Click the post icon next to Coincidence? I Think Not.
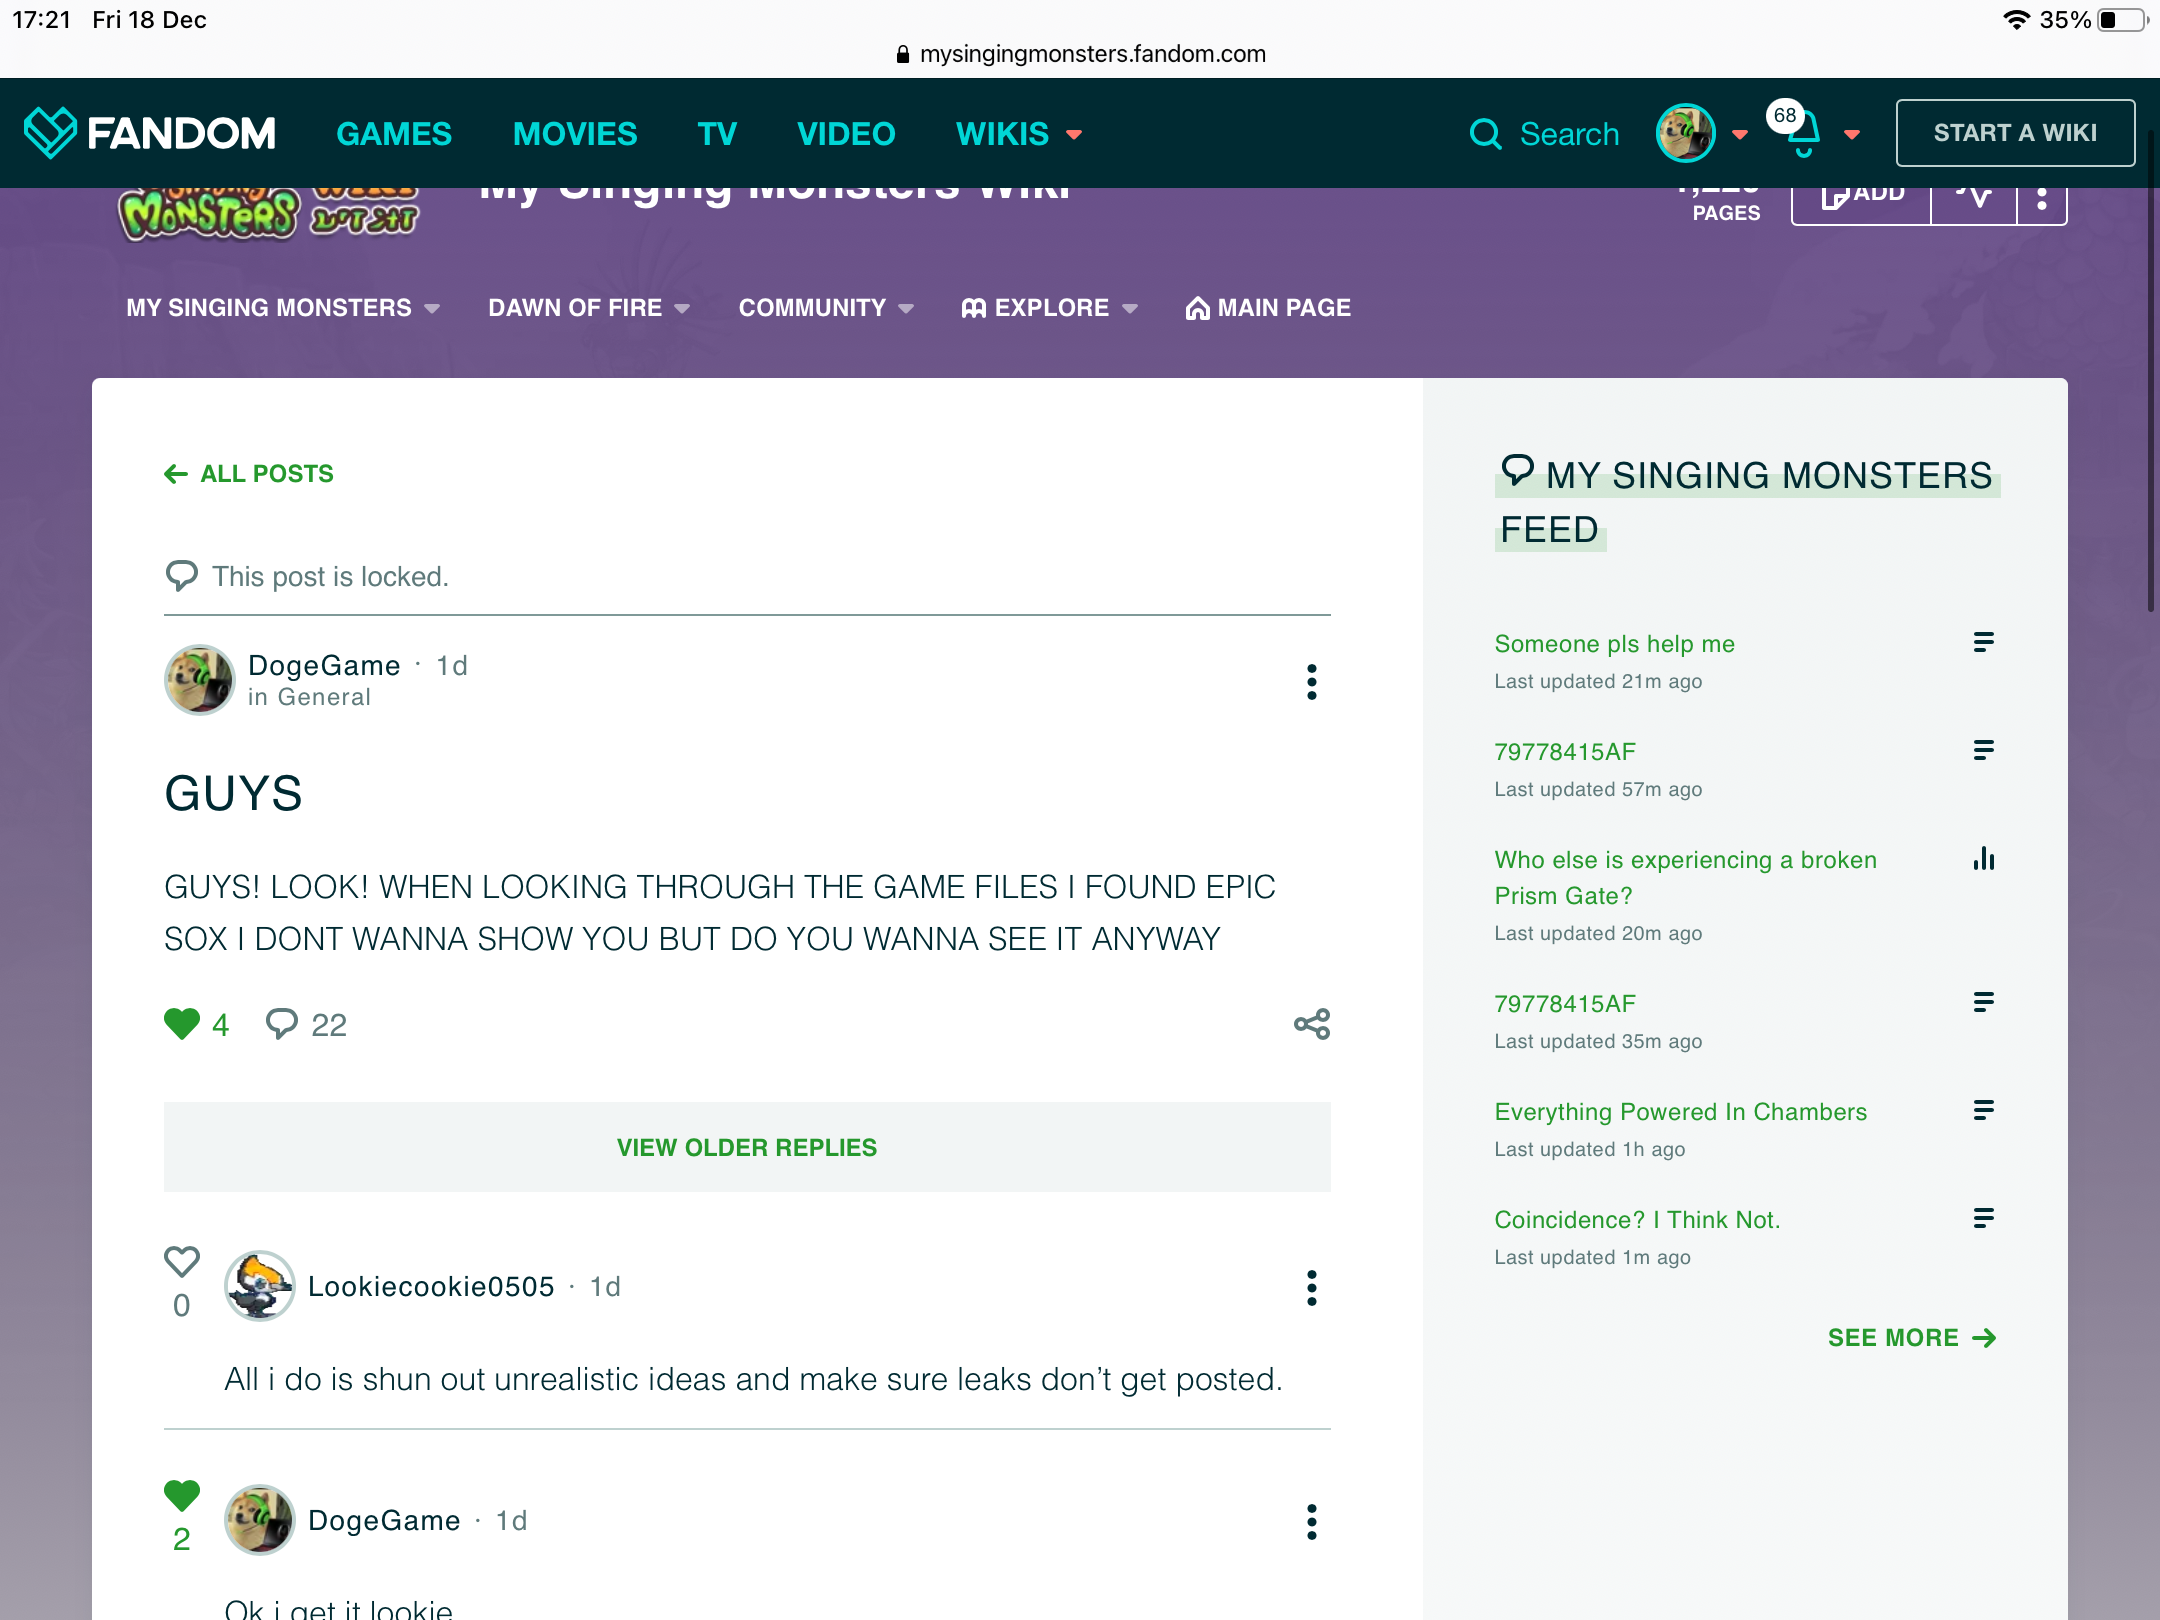This screenshot has height=1620, width=2160. [1983, 1218]
